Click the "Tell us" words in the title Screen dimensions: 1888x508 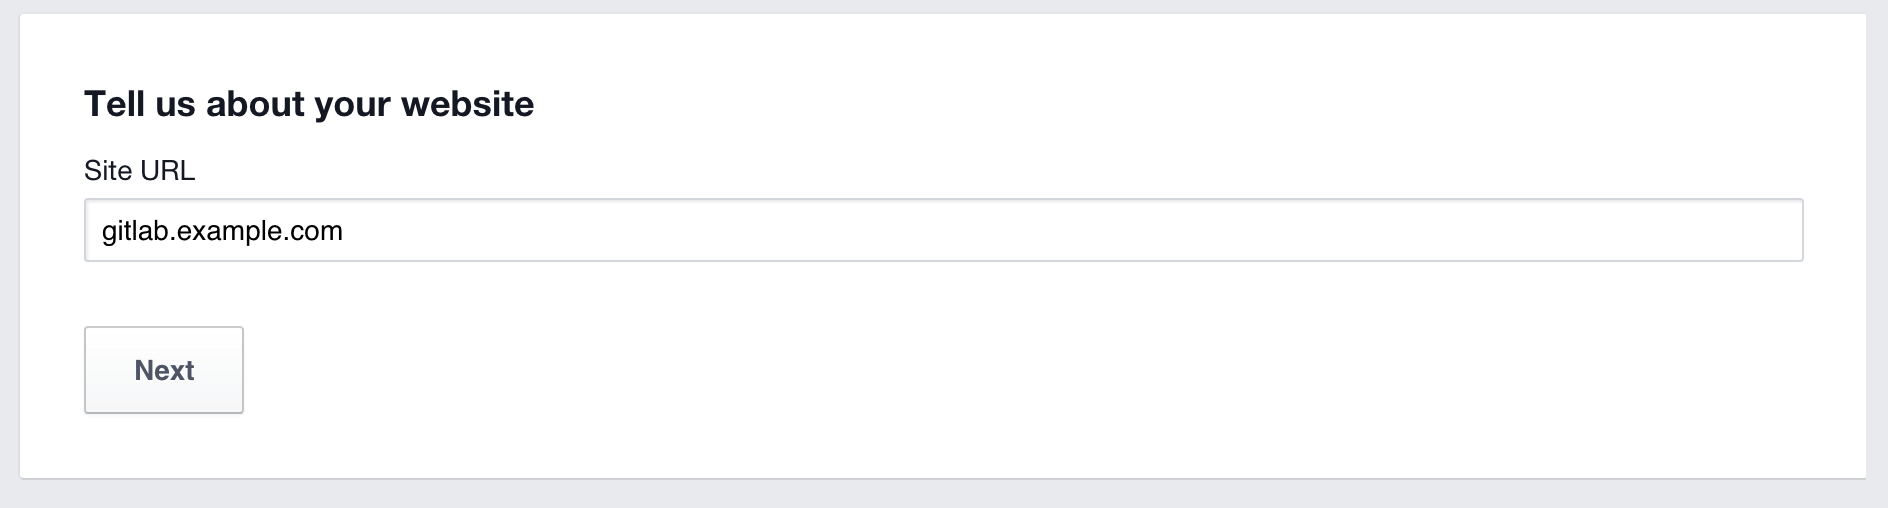139,104
